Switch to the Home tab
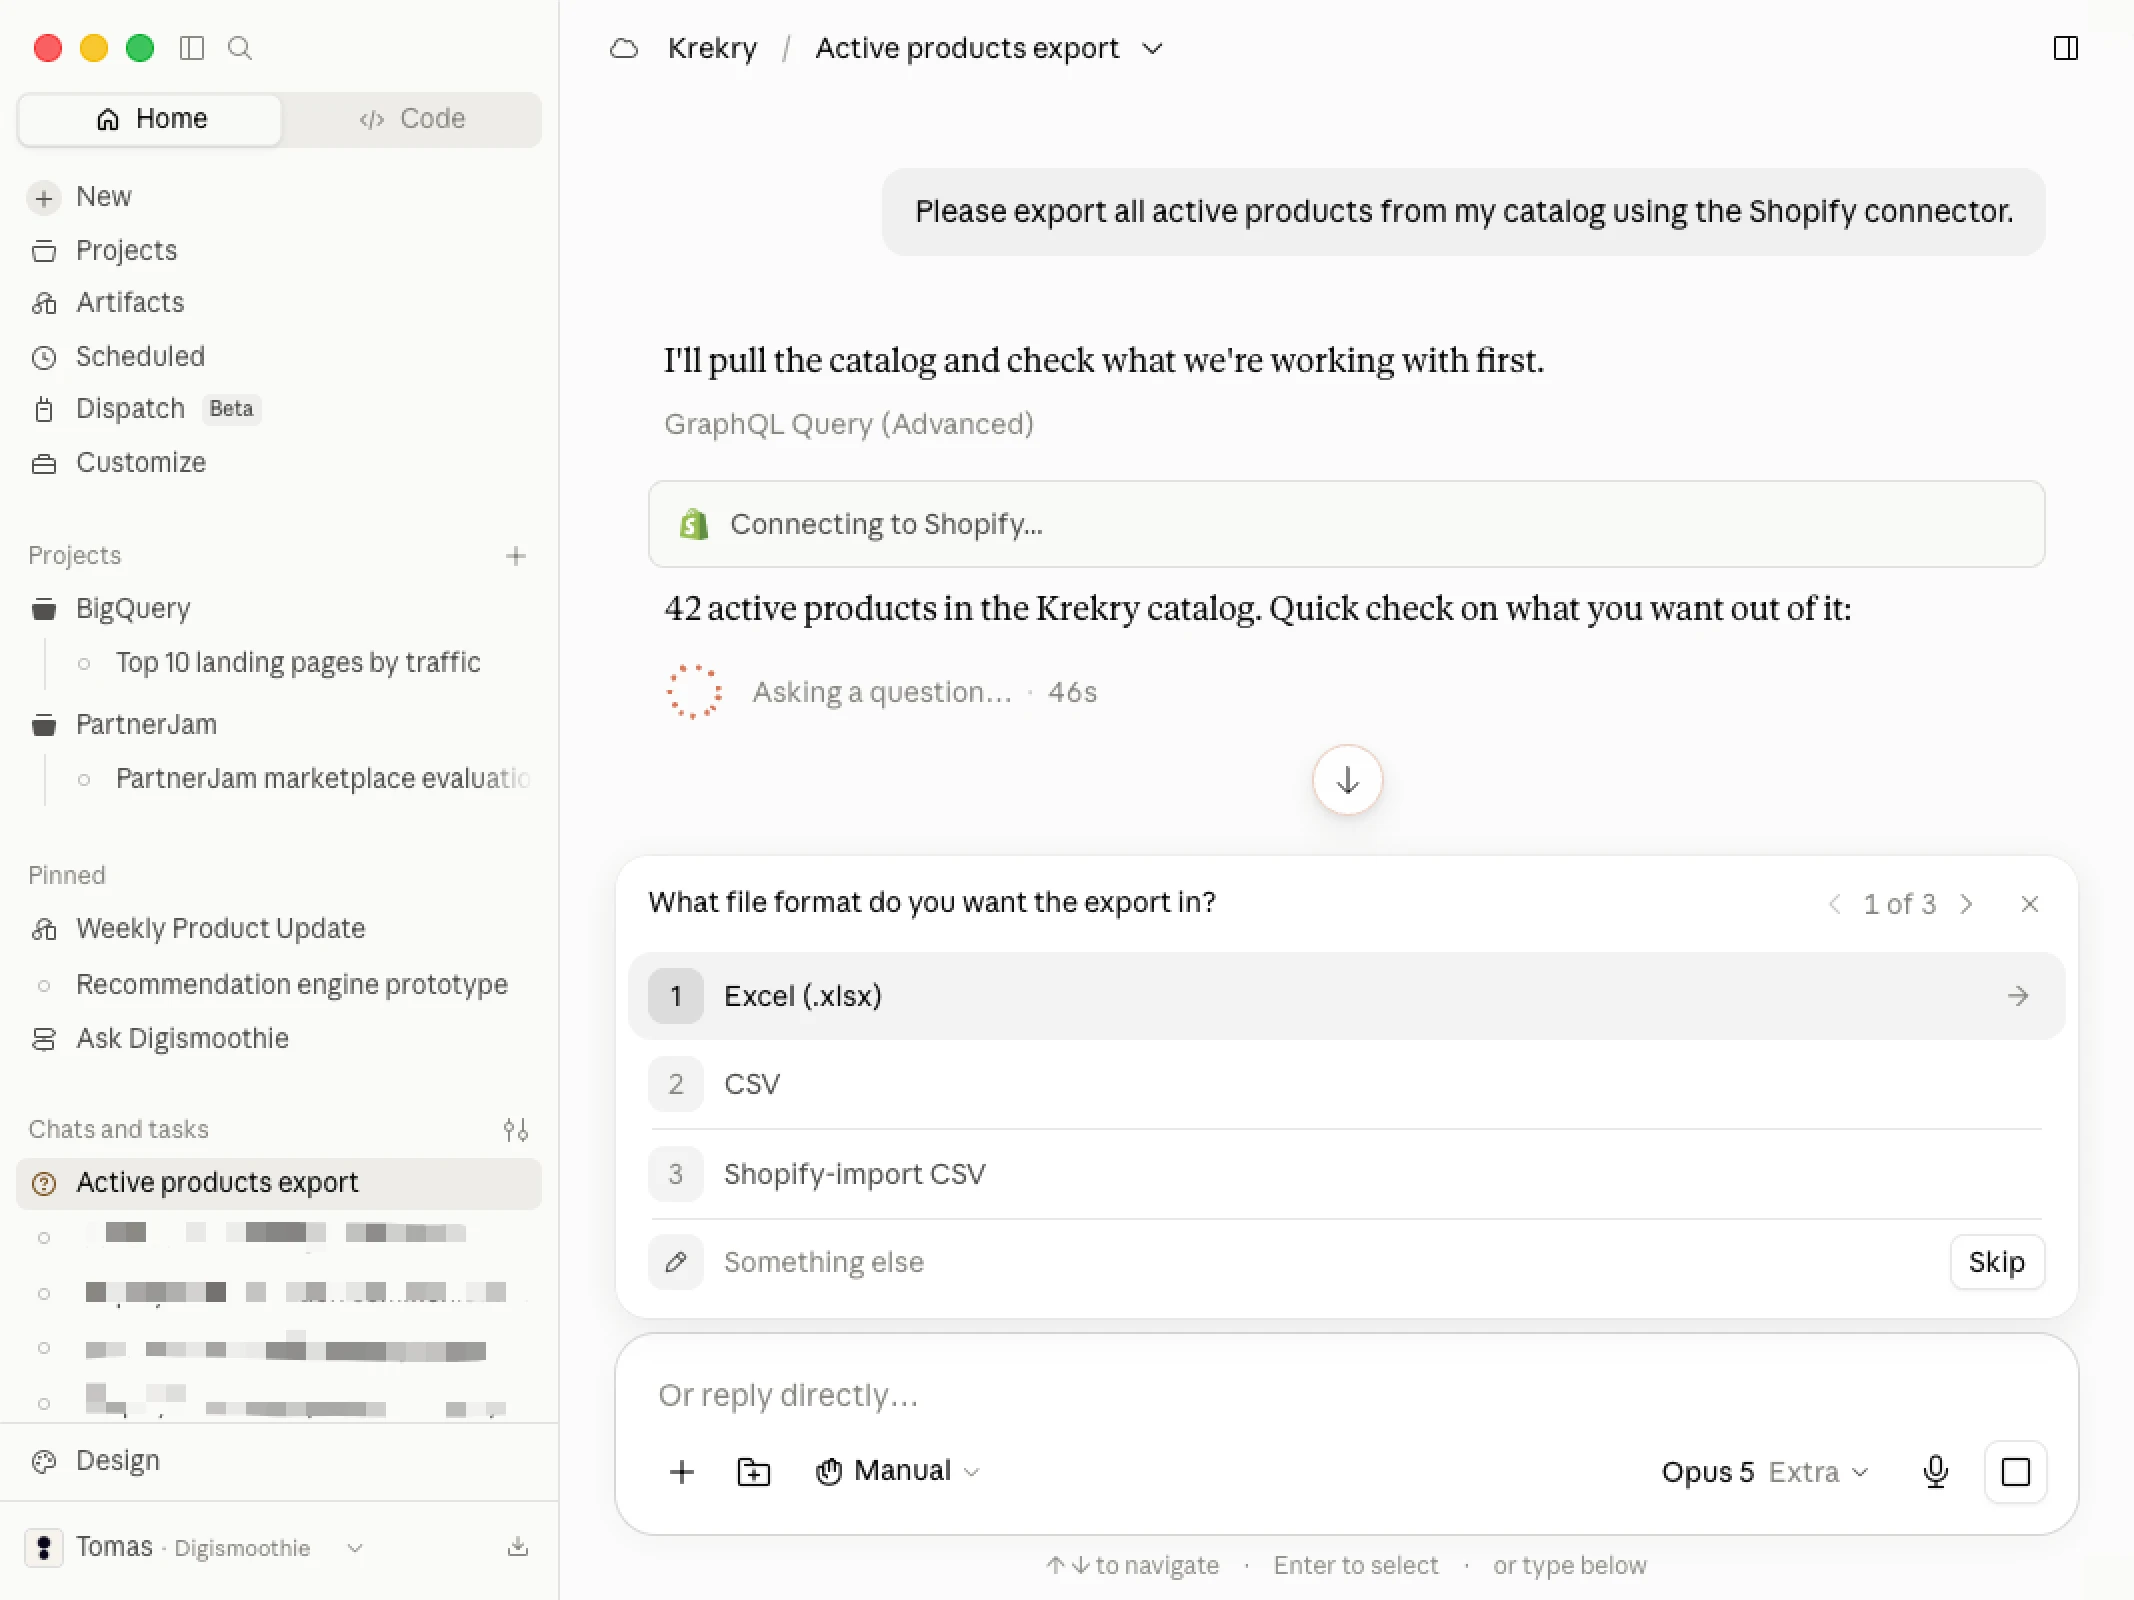 (151, 119)
